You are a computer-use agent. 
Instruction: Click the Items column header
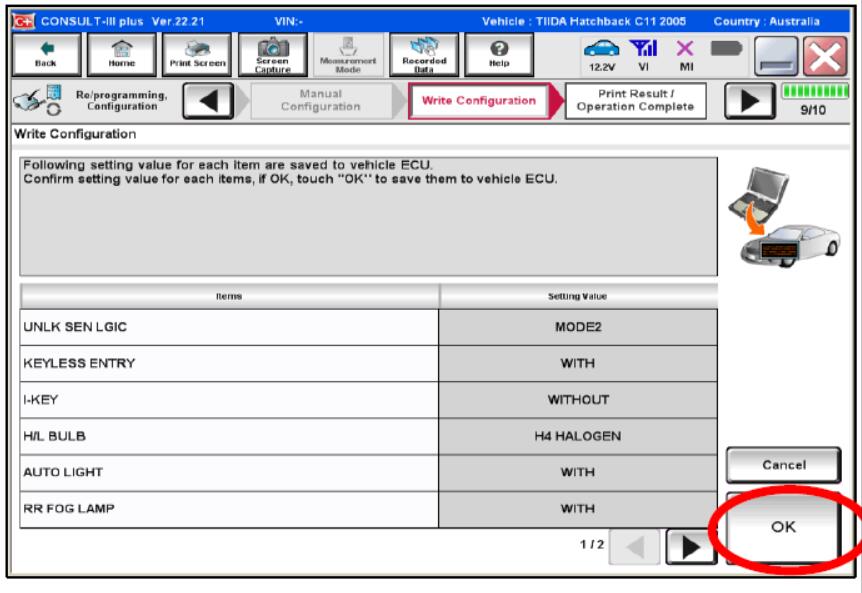pos(229,296)
